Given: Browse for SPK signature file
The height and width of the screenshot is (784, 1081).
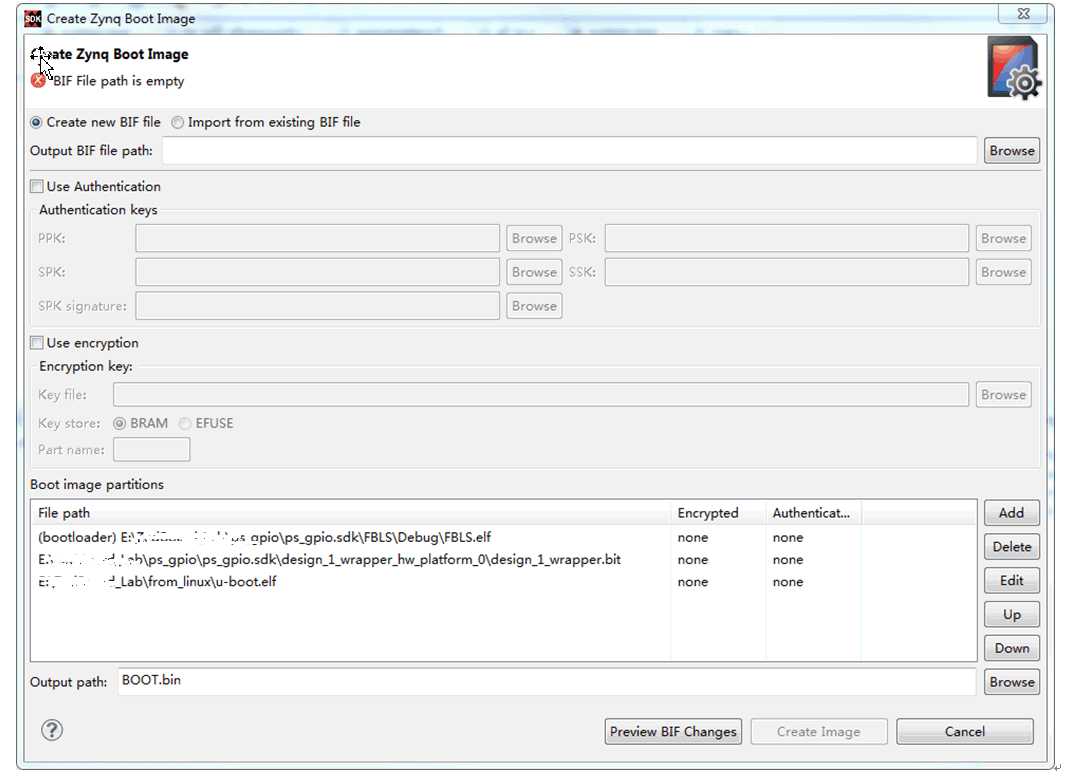Looking at the screenshot, I should [534, 305].
